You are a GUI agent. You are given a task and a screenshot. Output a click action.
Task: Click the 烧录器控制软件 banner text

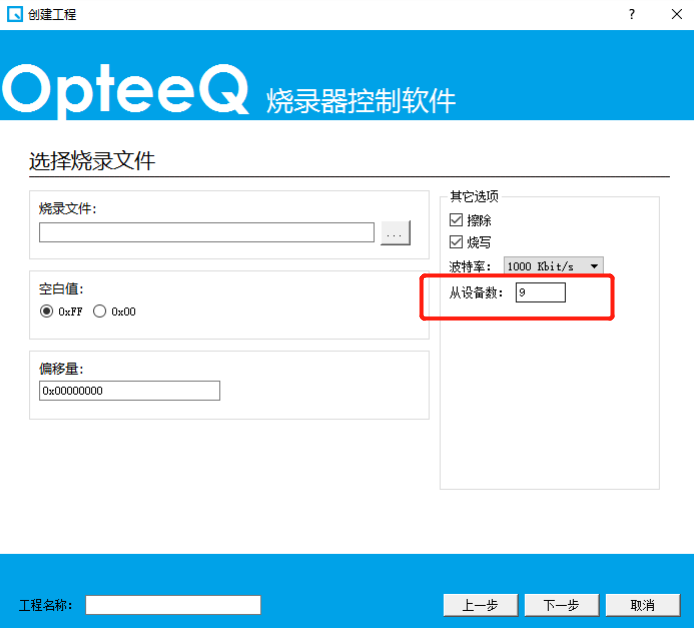tap(361, 101)
